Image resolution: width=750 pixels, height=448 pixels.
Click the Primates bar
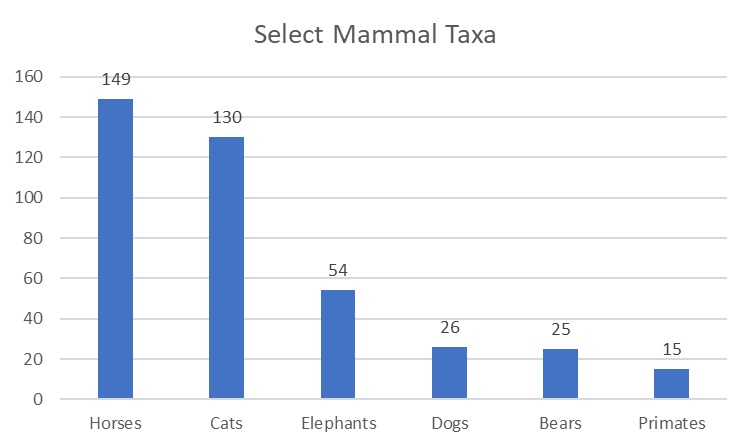pos(671,384)
